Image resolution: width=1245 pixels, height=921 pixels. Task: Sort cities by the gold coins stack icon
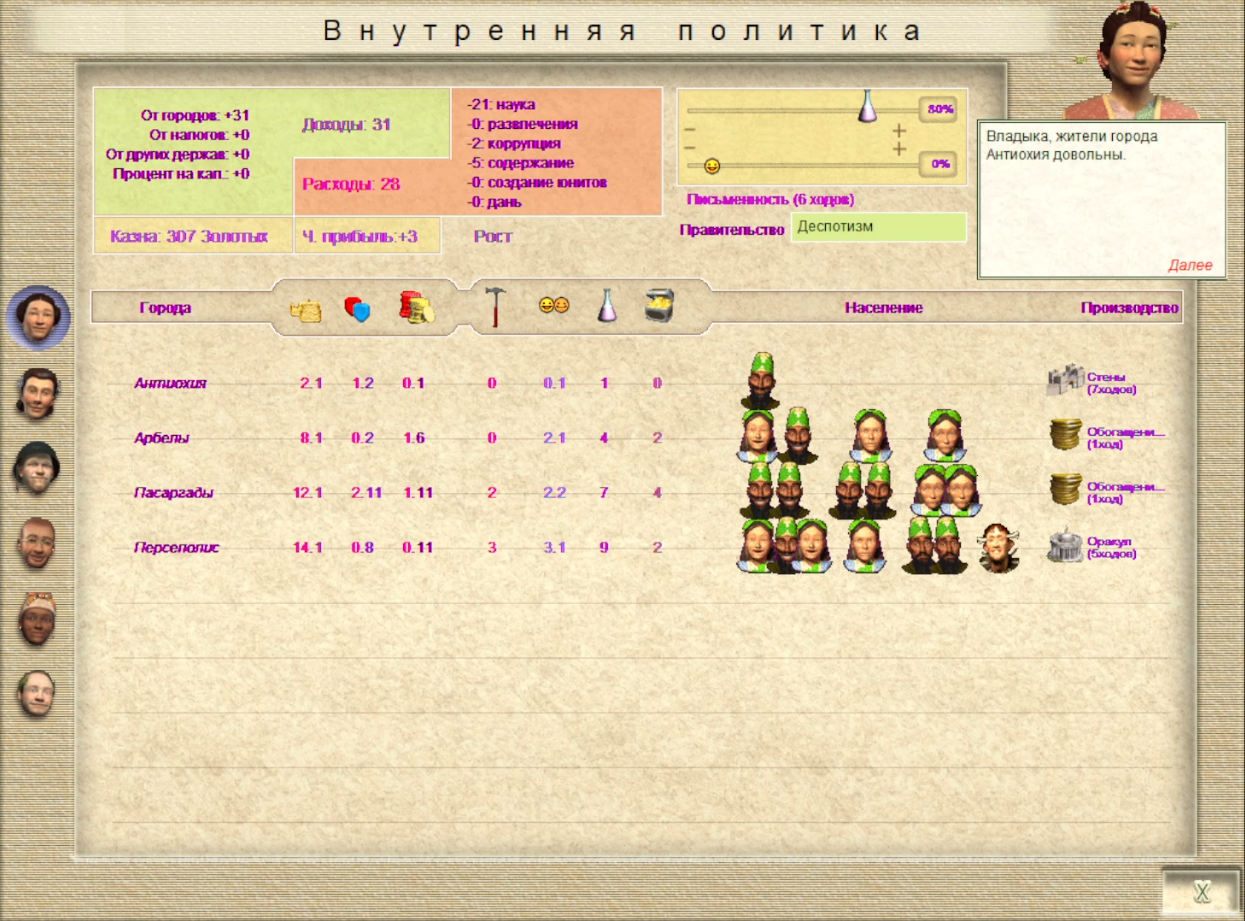[x=416, y=308]
